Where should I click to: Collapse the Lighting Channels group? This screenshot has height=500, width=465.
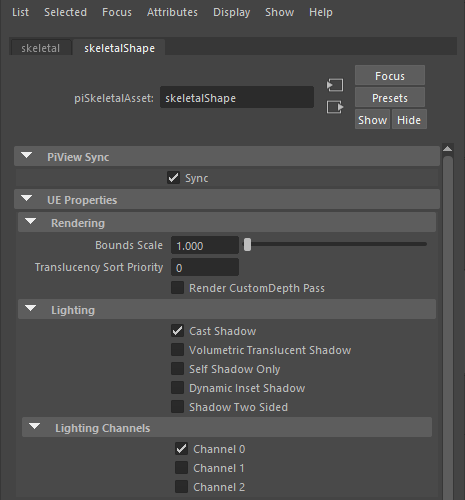pos(35,427)
